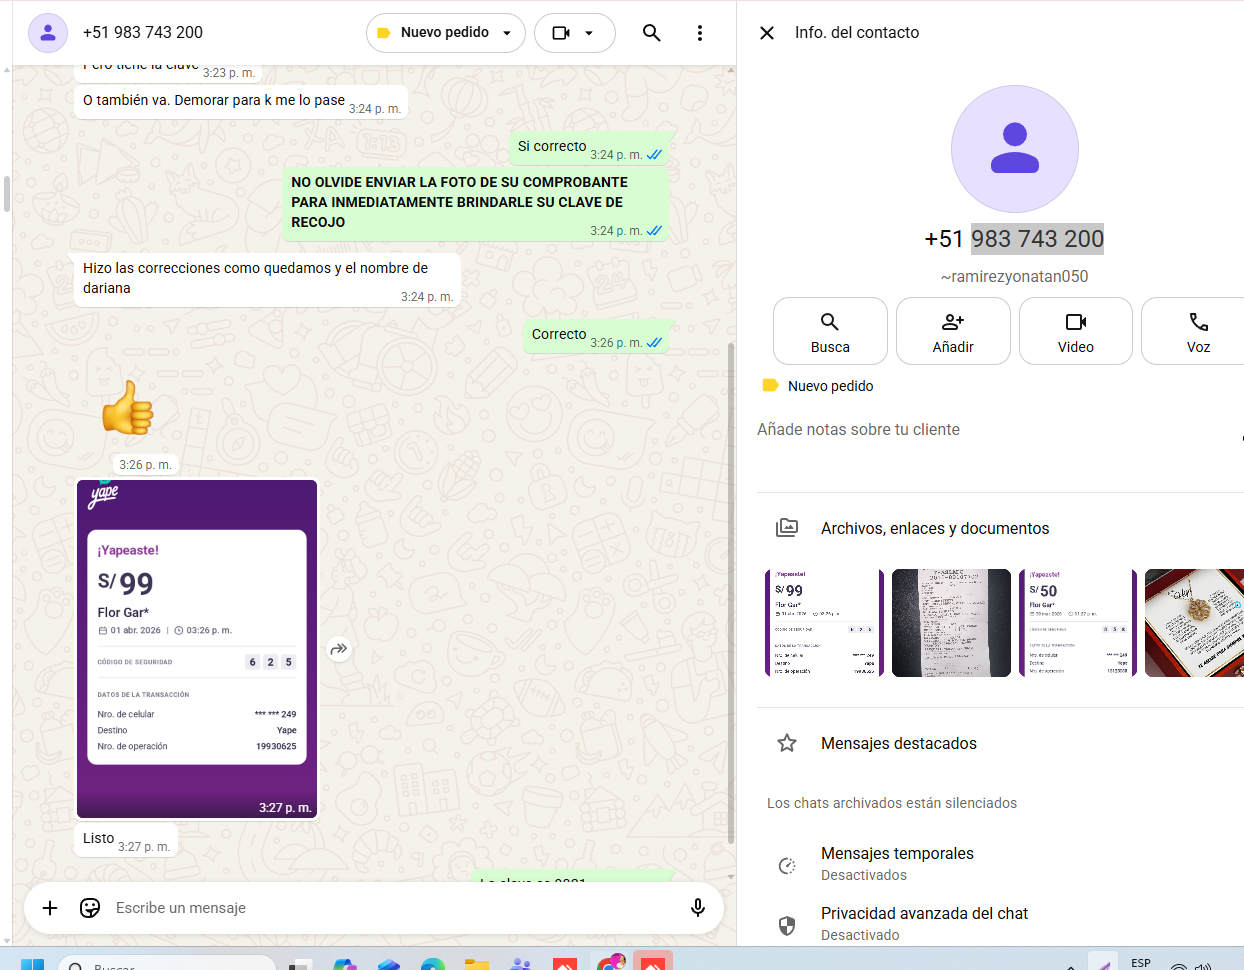Click the plus attach icon

[x=50, y=908]
